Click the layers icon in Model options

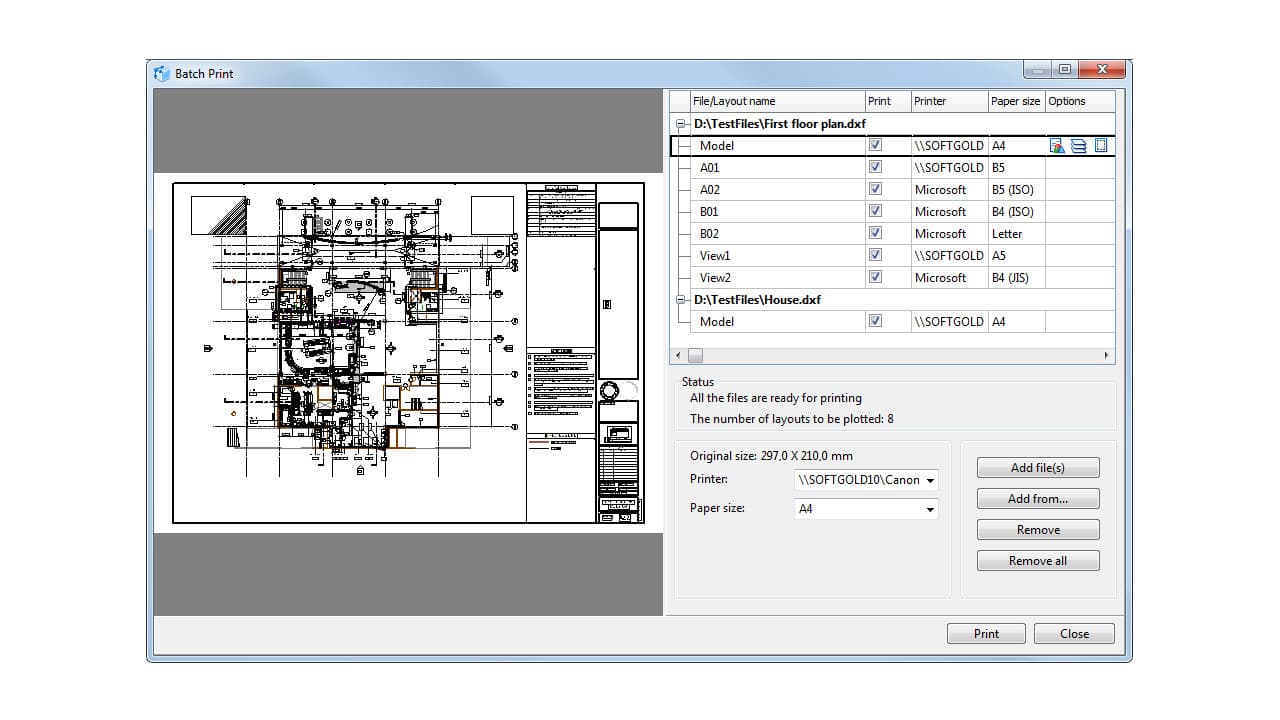tap(1078, 145)
